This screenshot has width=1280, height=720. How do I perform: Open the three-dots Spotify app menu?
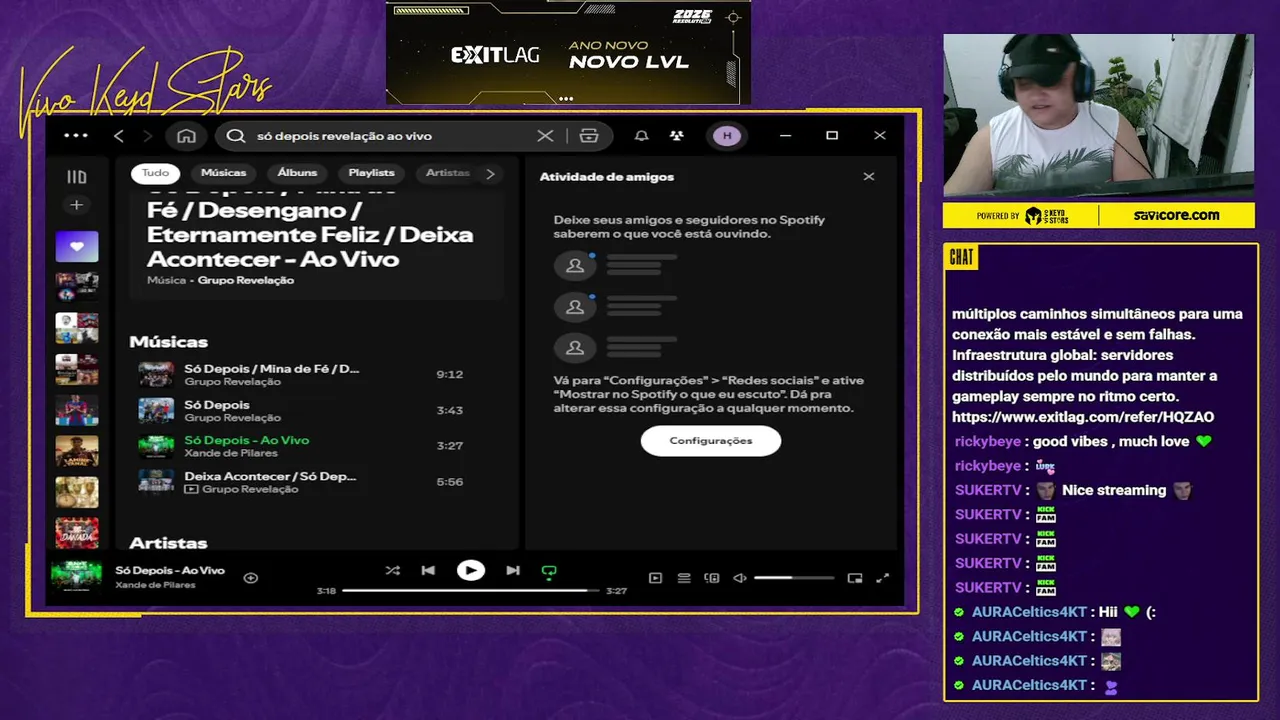coord(76,136)
